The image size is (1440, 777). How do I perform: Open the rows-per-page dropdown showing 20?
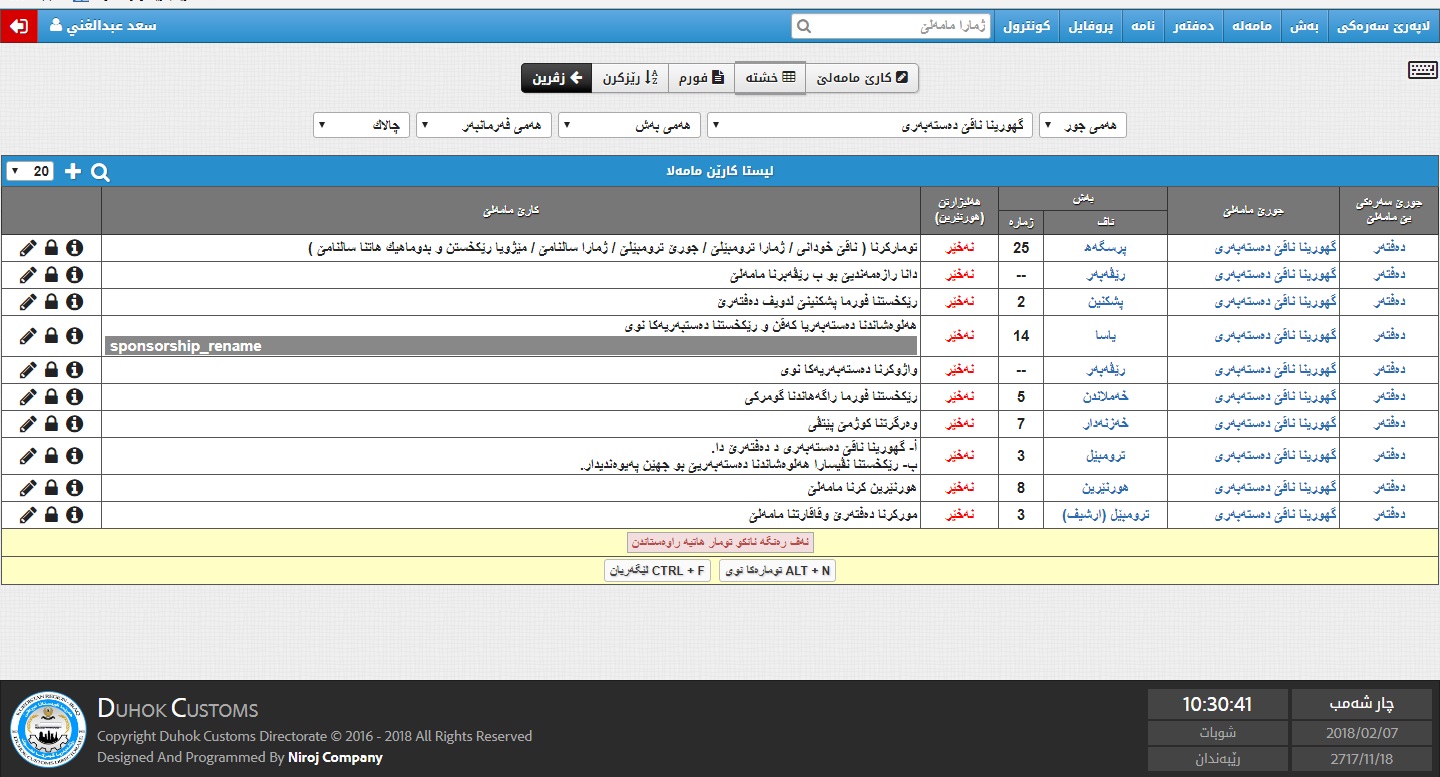coord(31,171)
